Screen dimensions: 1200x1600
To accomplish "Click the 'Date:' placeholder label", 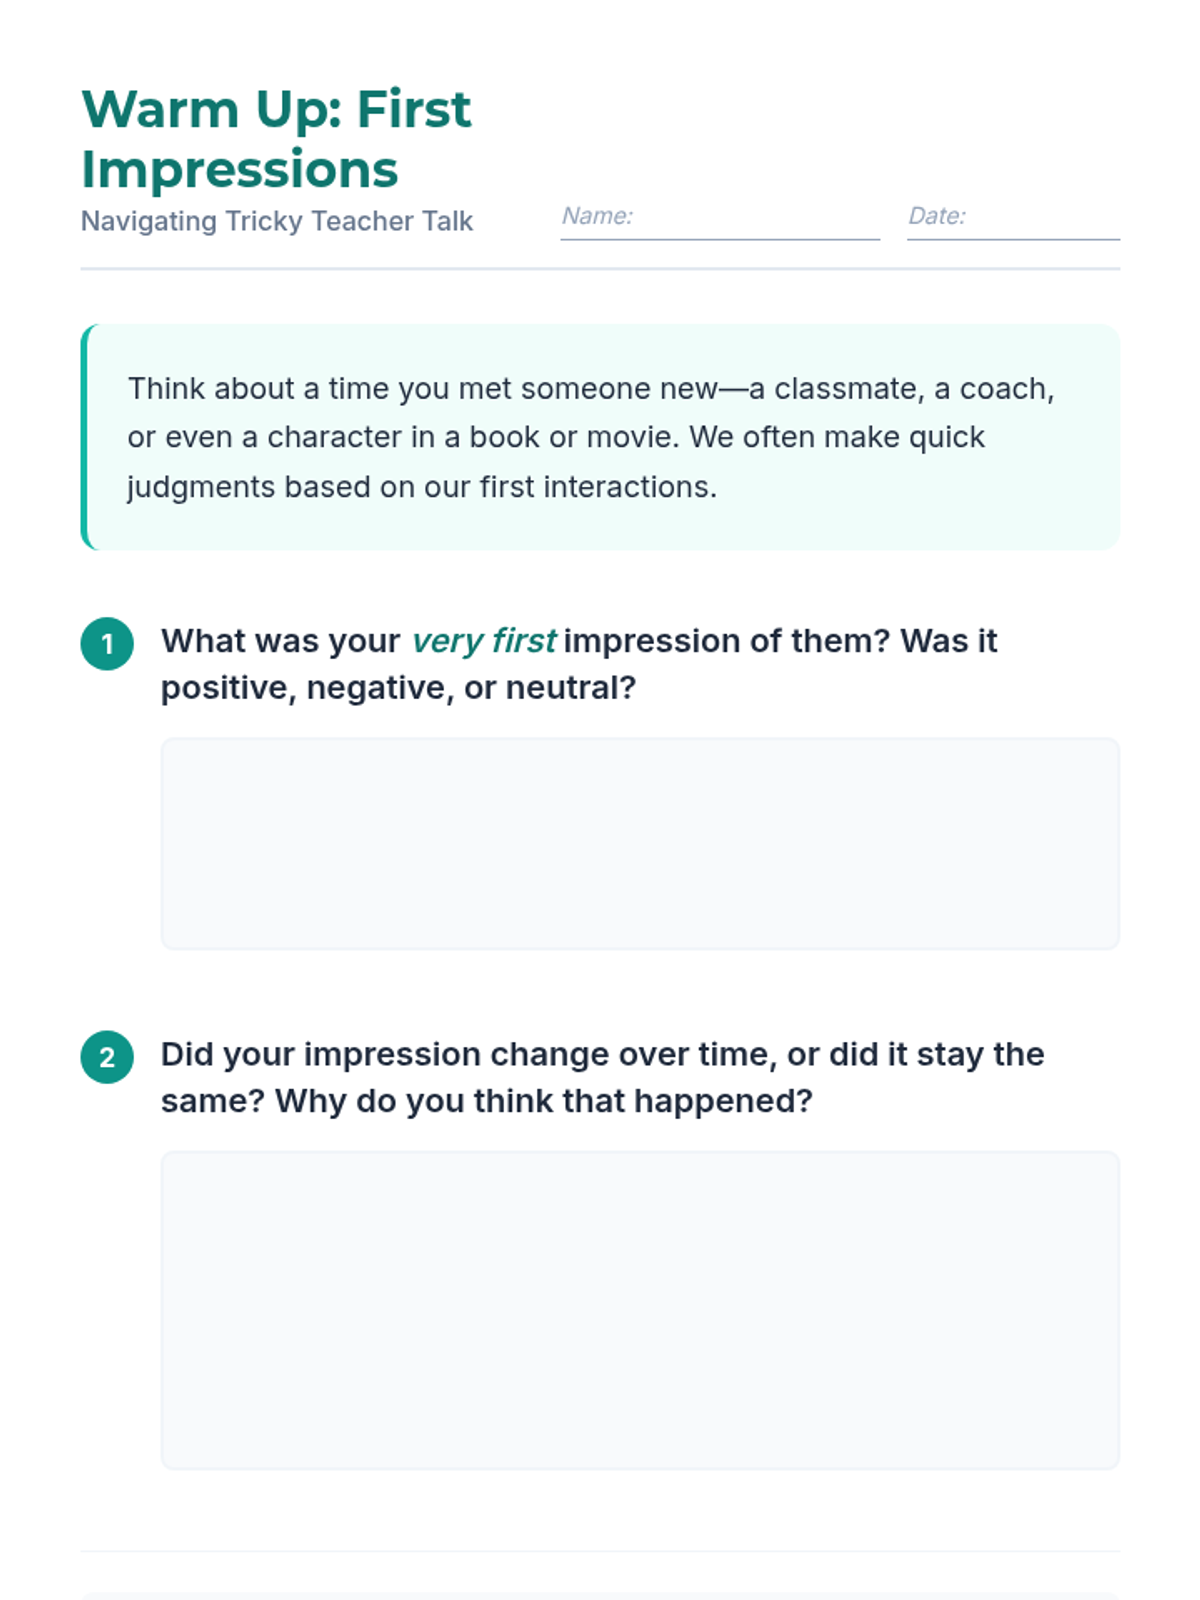I will [936, 216].
